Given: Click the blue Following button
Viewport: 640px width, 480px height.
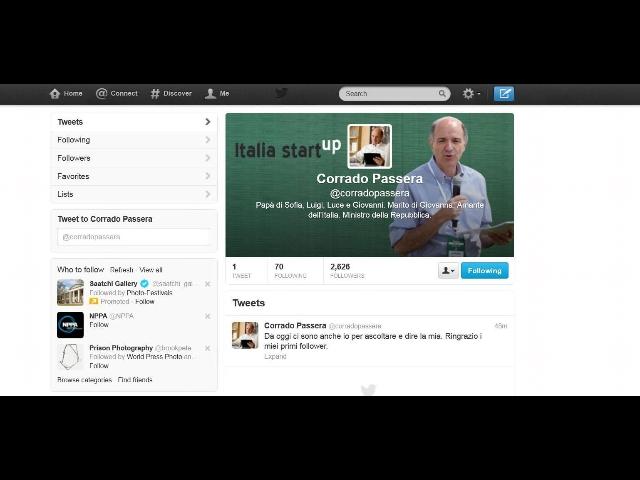Looking at the screenshot, I should [484, 270].
